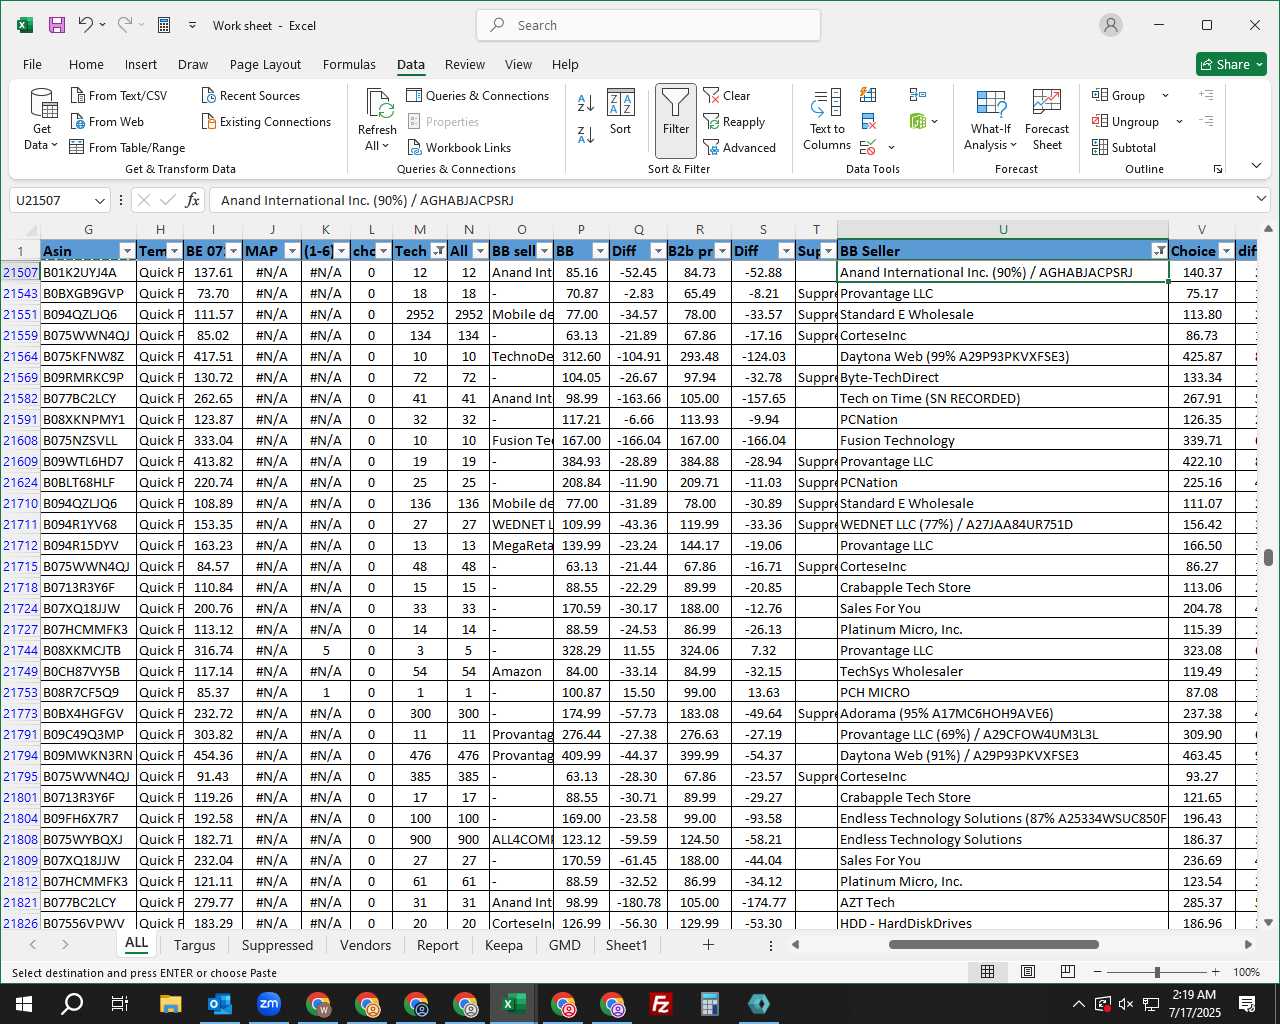Collapse the ribbon with the chevron
The image size is (1280, 1024).
click(1257, 167)
